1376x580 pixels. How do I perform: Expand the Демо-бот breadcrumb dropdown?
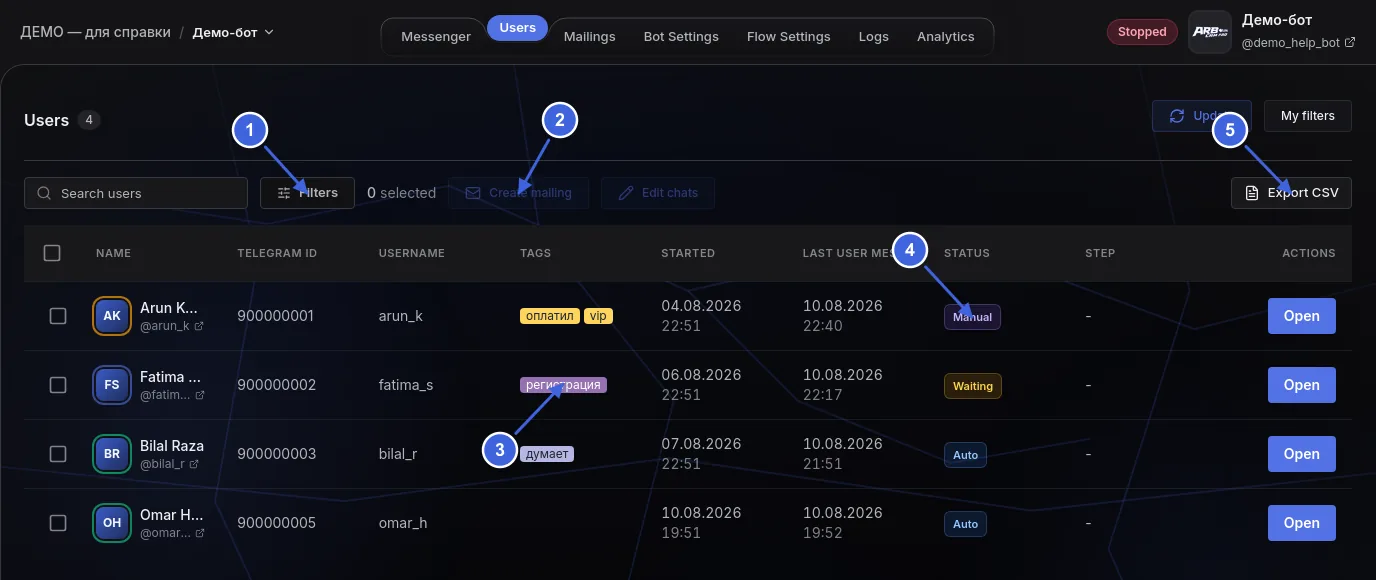[x=233, y=32]
